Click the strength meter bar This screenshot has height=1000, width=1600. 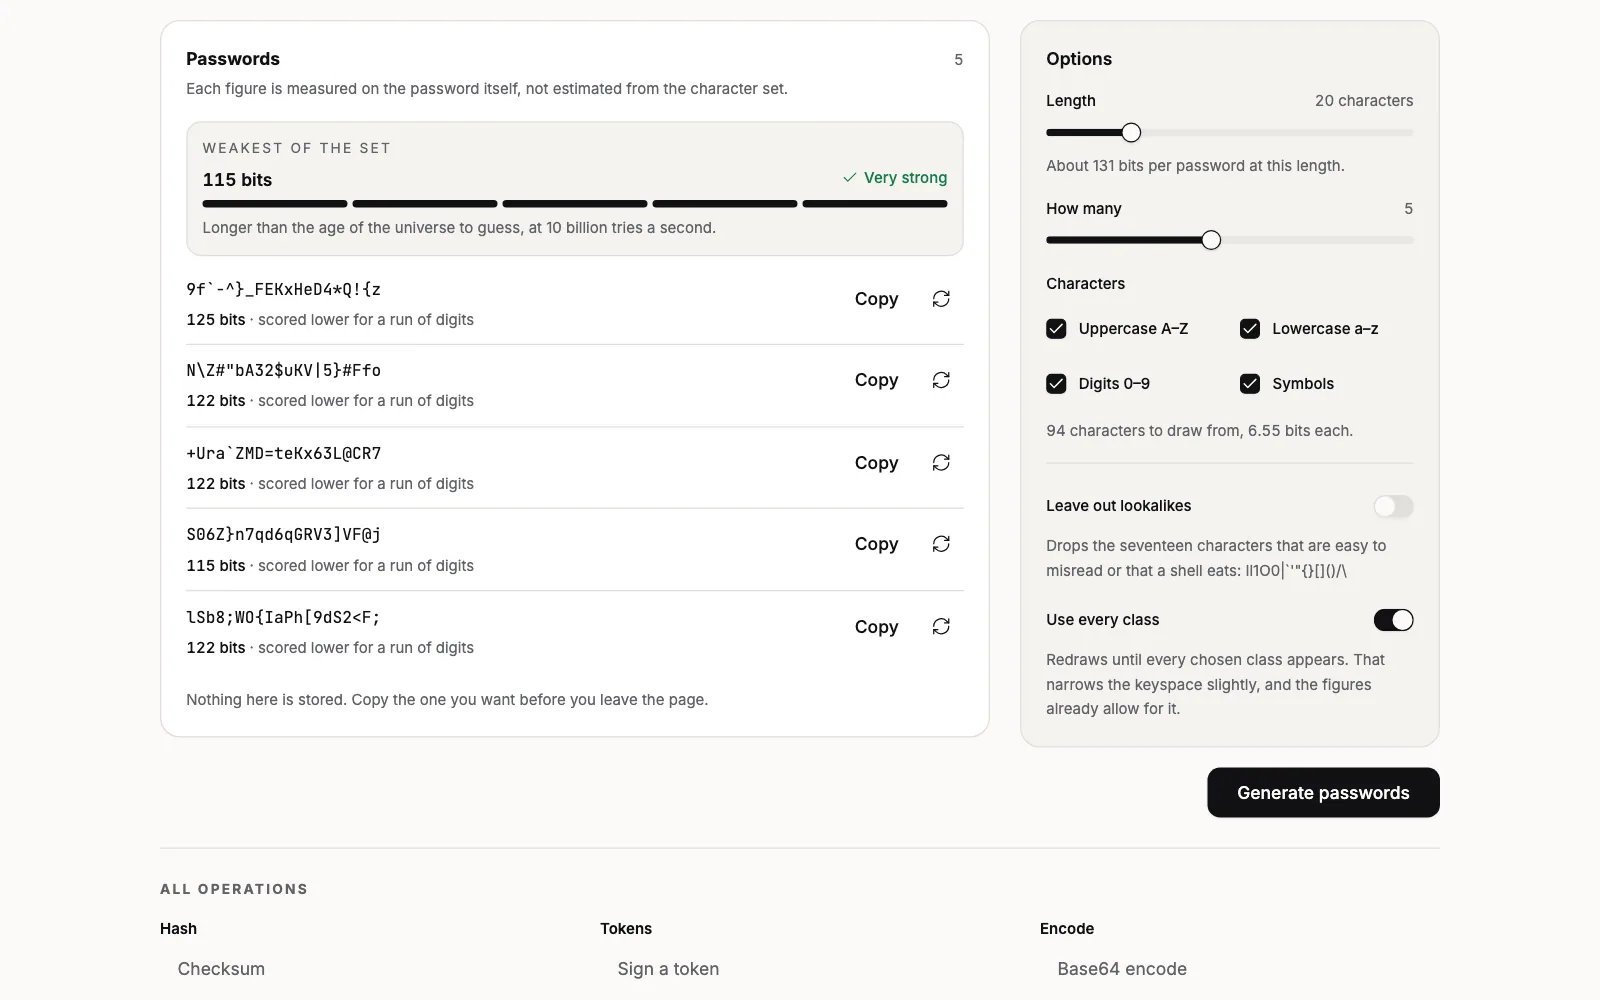[x=575, y=204]
